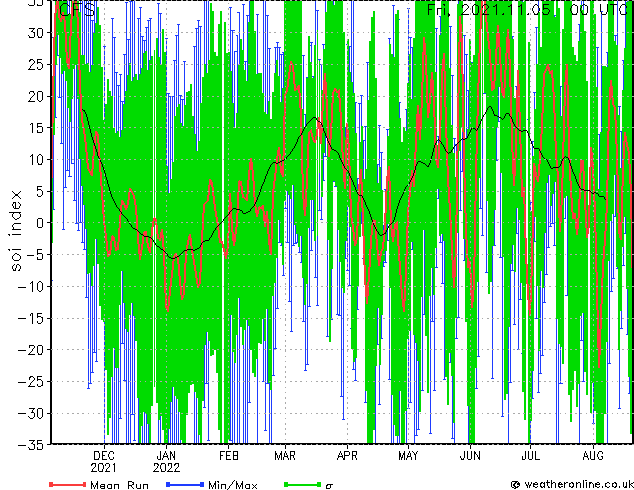Click the '15' y-axis tick value
This screenshot has width=634, height=490.
(x=35, y=128)
